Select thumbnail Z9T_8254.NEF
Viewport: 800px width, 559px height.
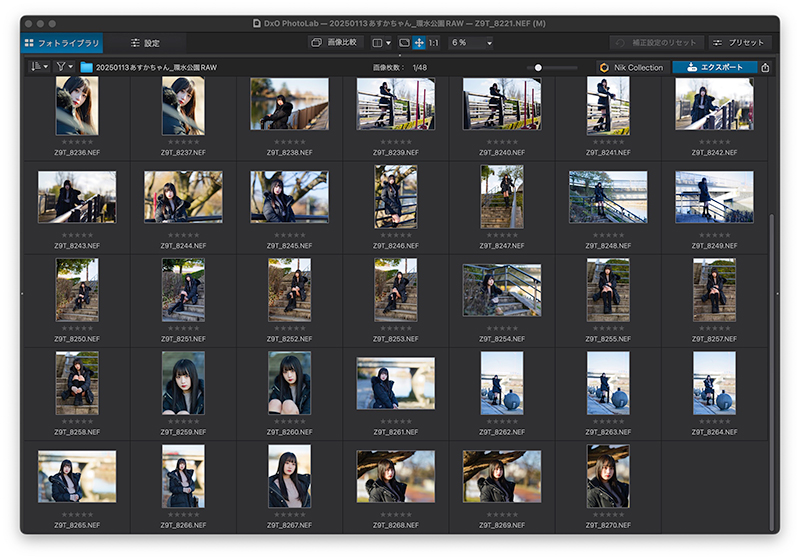(x=502, y=290)
